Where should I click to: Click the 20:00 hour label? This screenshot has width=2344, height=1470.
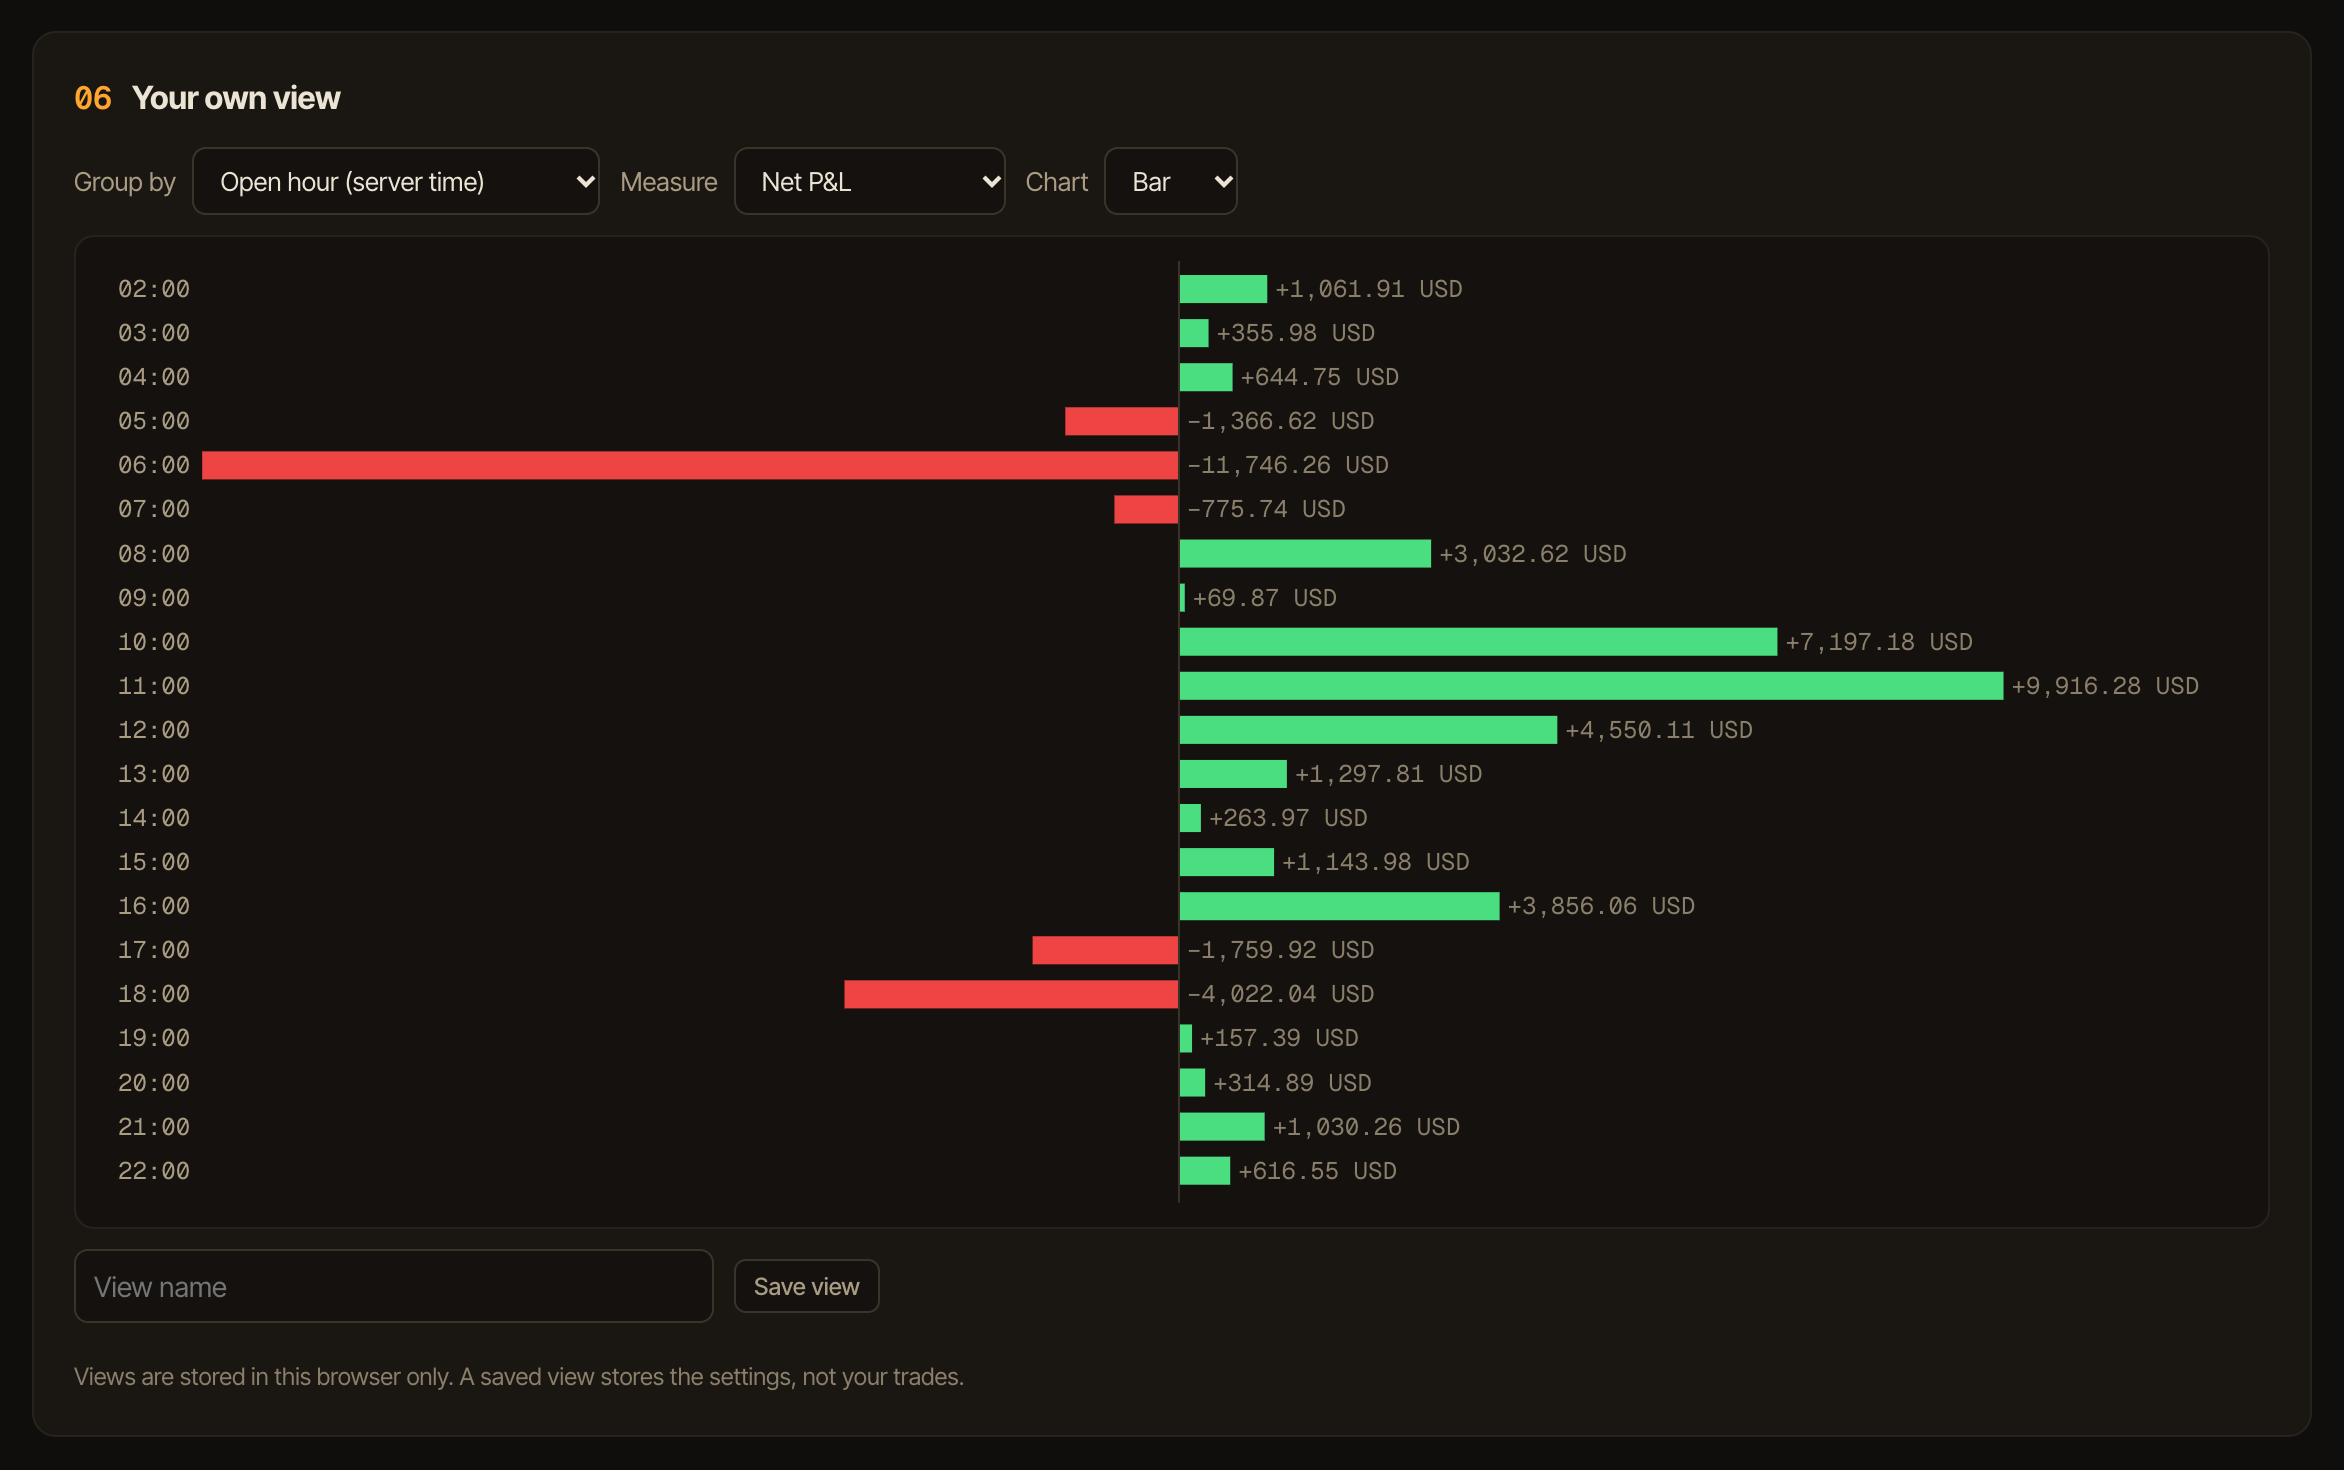click(154, 1083)
